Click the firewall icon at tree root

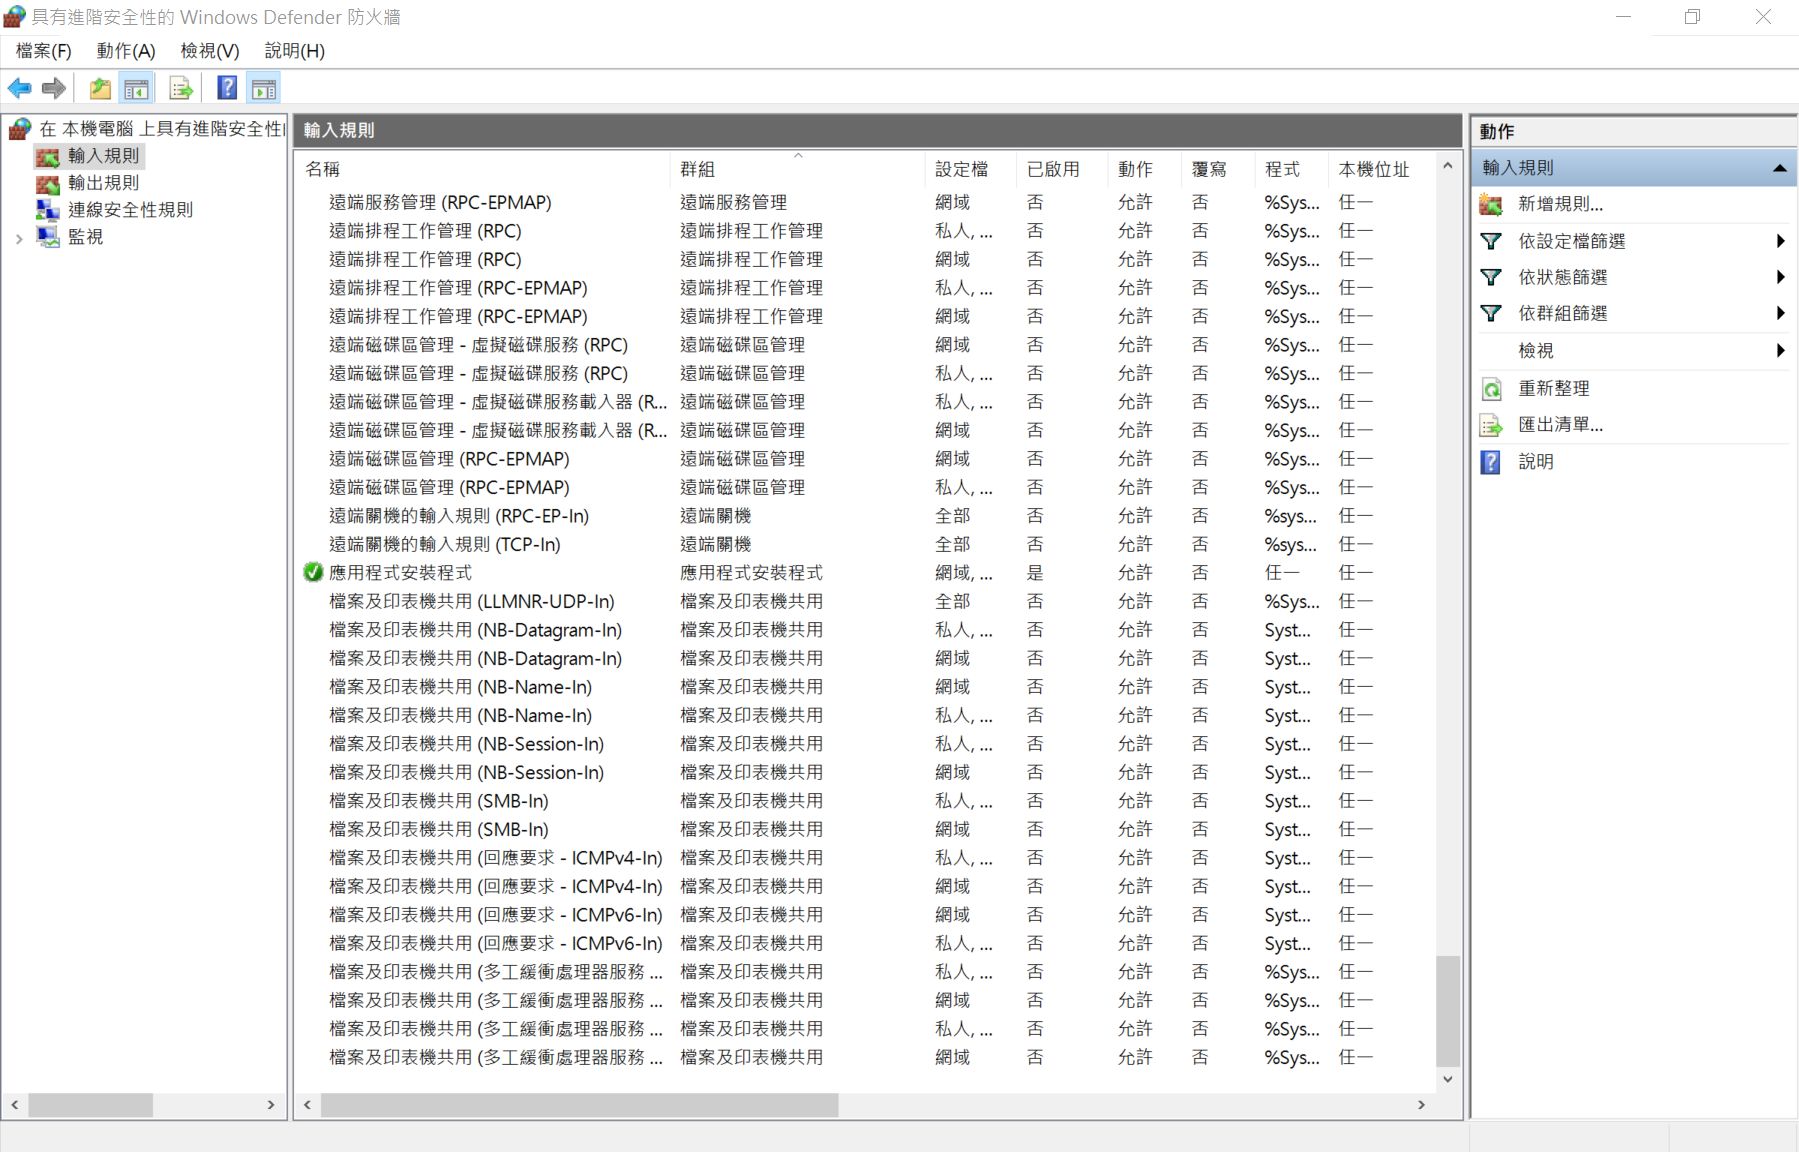tap(19, 128)
